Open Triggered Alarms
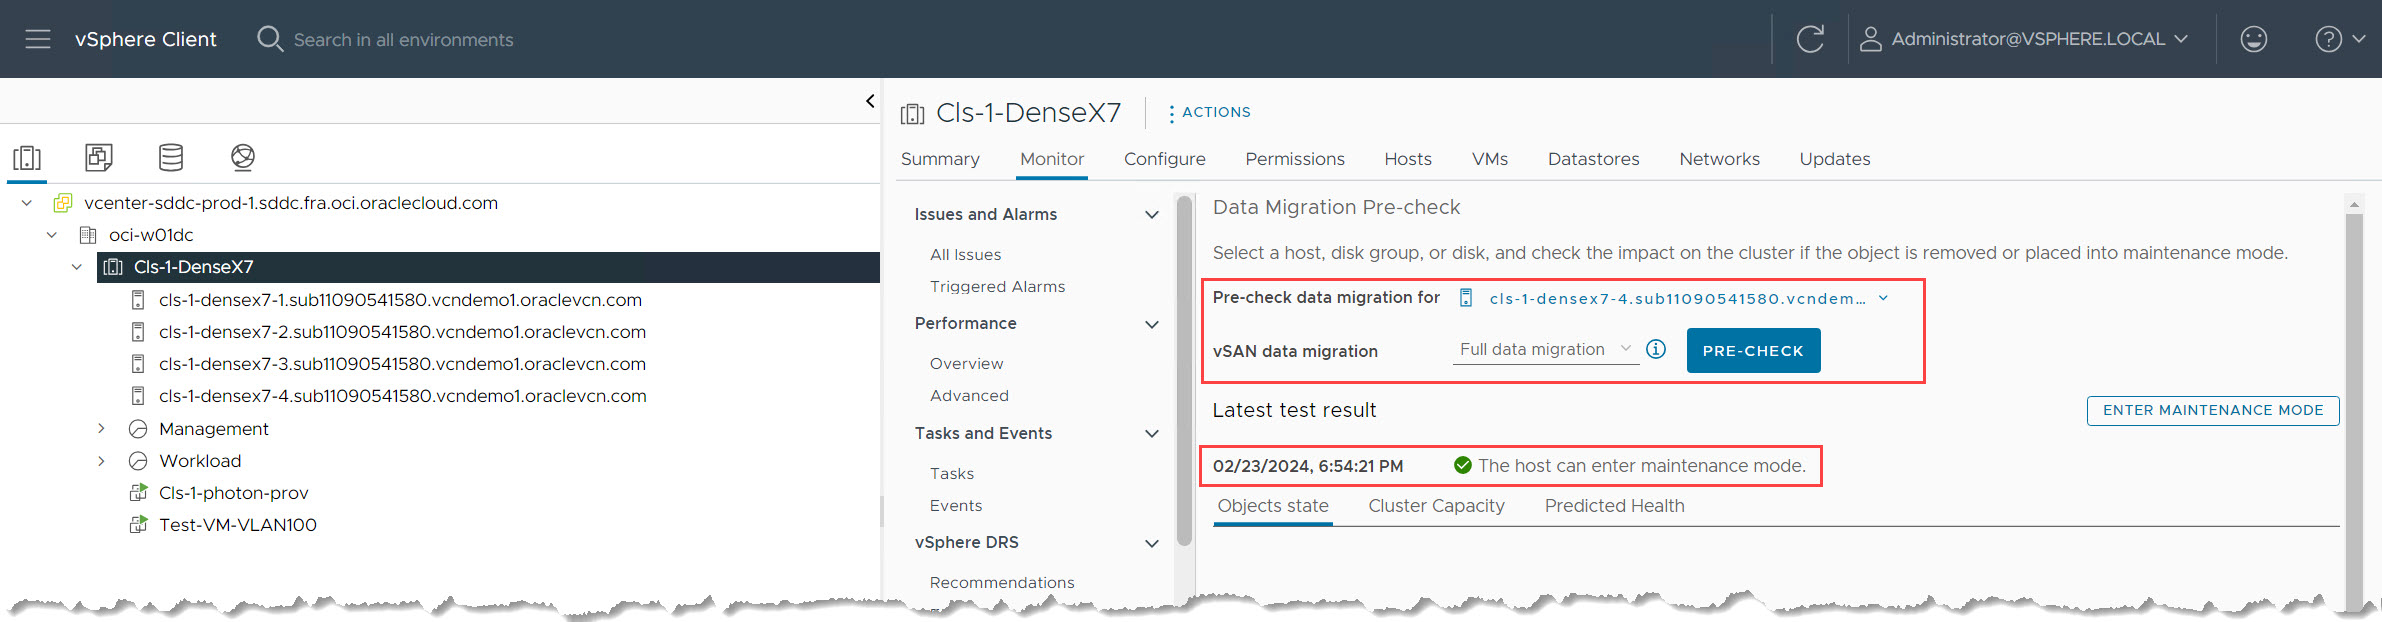The height and width of the screenshot is (622, 2382). click(998, 287)
